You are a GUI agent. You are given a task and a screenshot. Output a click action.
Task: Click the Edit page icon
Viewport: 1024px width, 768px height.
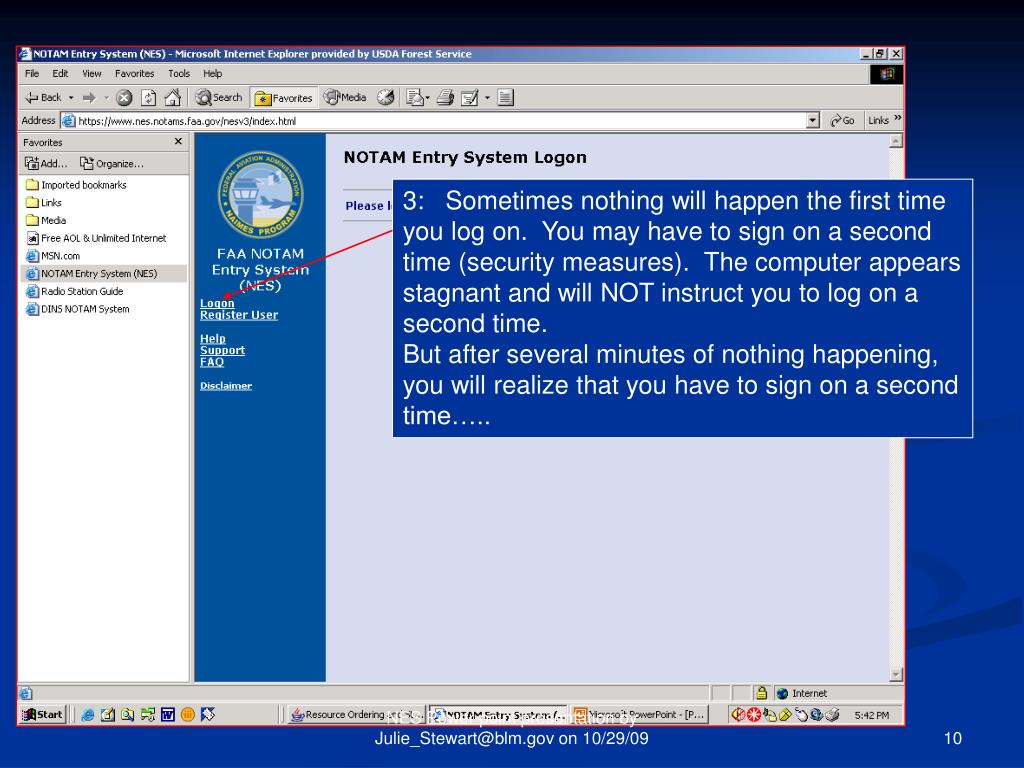[x=470, y=98]
